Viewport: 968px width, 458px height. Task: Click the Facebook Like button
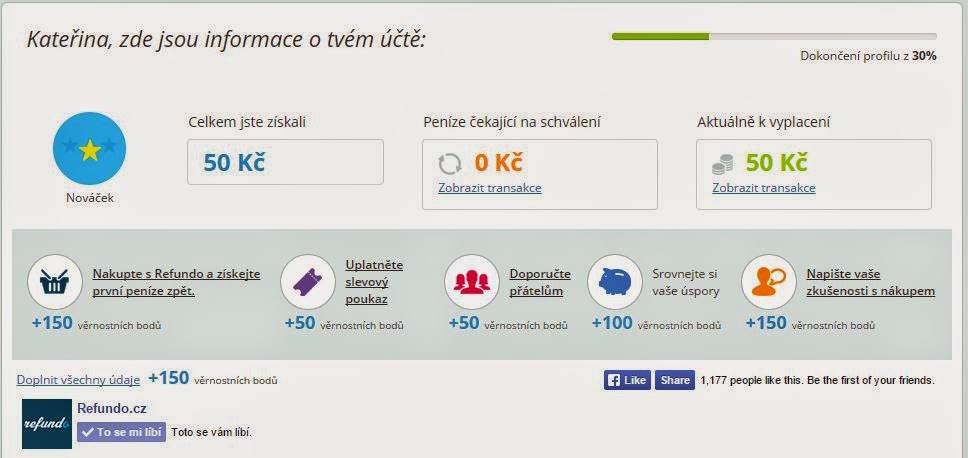click(x=627, y=380)
